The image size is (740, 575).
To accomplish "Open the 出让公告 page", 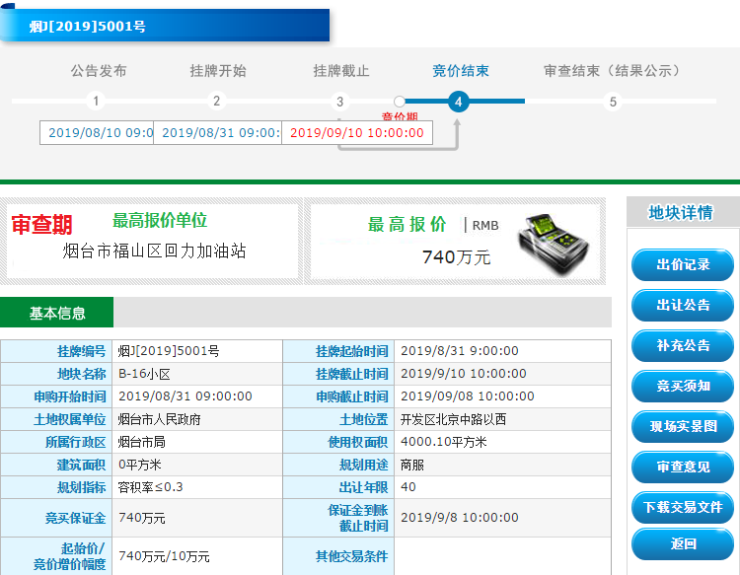I will coord(682,305).
